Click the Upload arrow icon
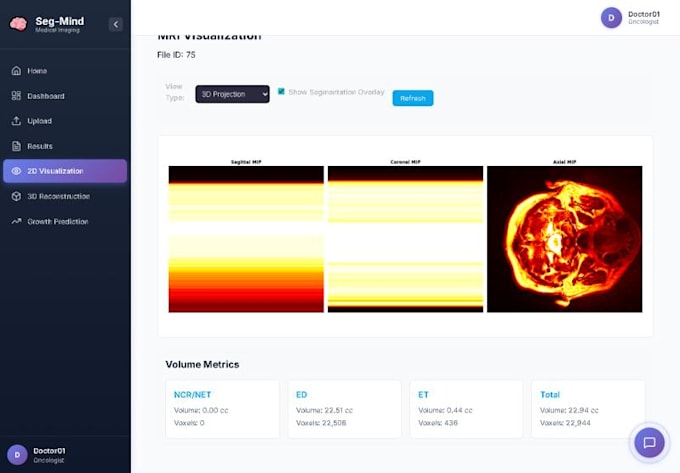 click(x=16, y=121)
